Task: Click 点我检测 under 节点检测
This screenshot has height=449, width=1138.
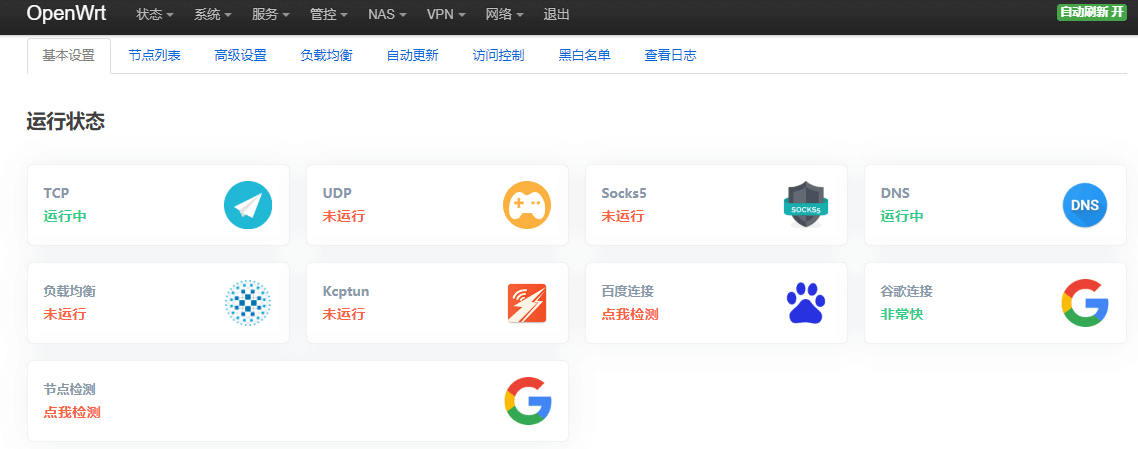Action: point(71,412)
